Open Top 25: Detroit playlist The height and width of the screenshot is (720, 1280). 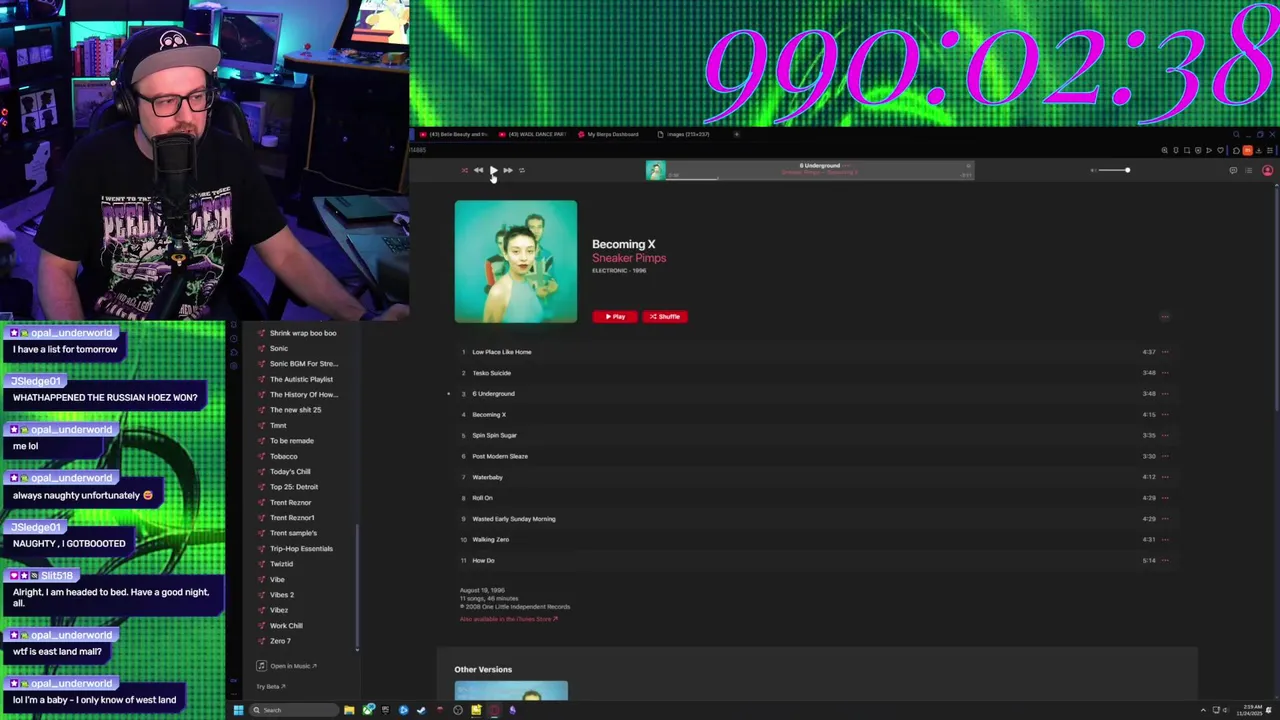pyautogui.click(x=294, y=487)
